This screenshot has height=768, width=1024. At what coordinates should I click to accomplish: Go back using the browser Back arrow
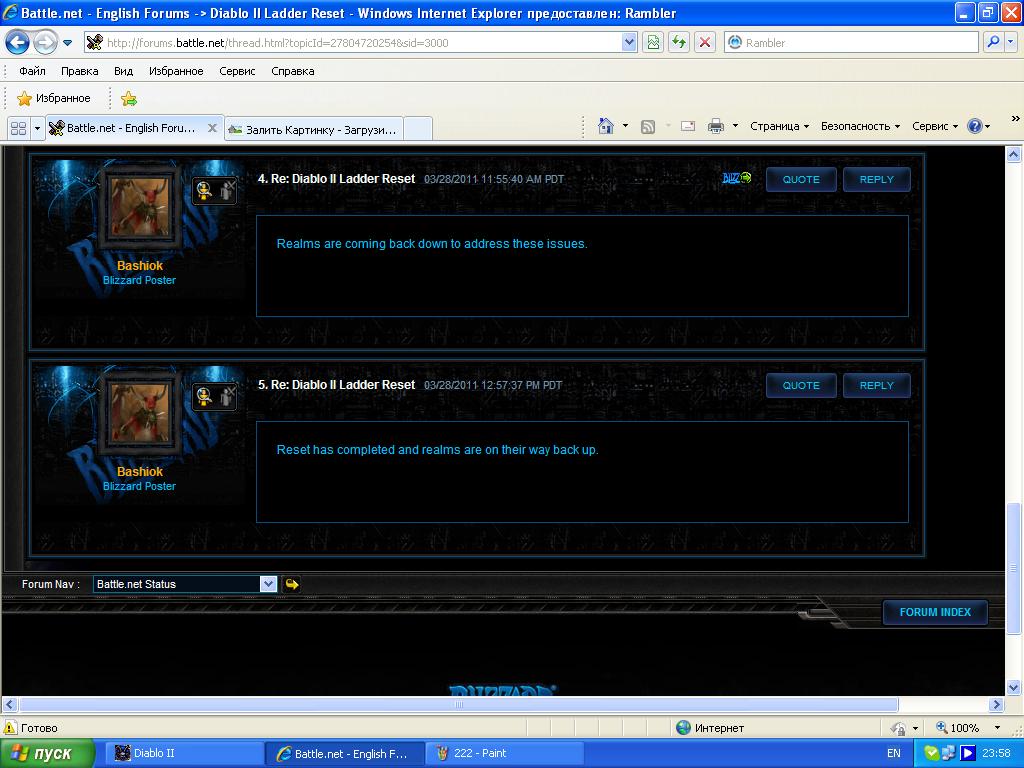coord(18,43)
